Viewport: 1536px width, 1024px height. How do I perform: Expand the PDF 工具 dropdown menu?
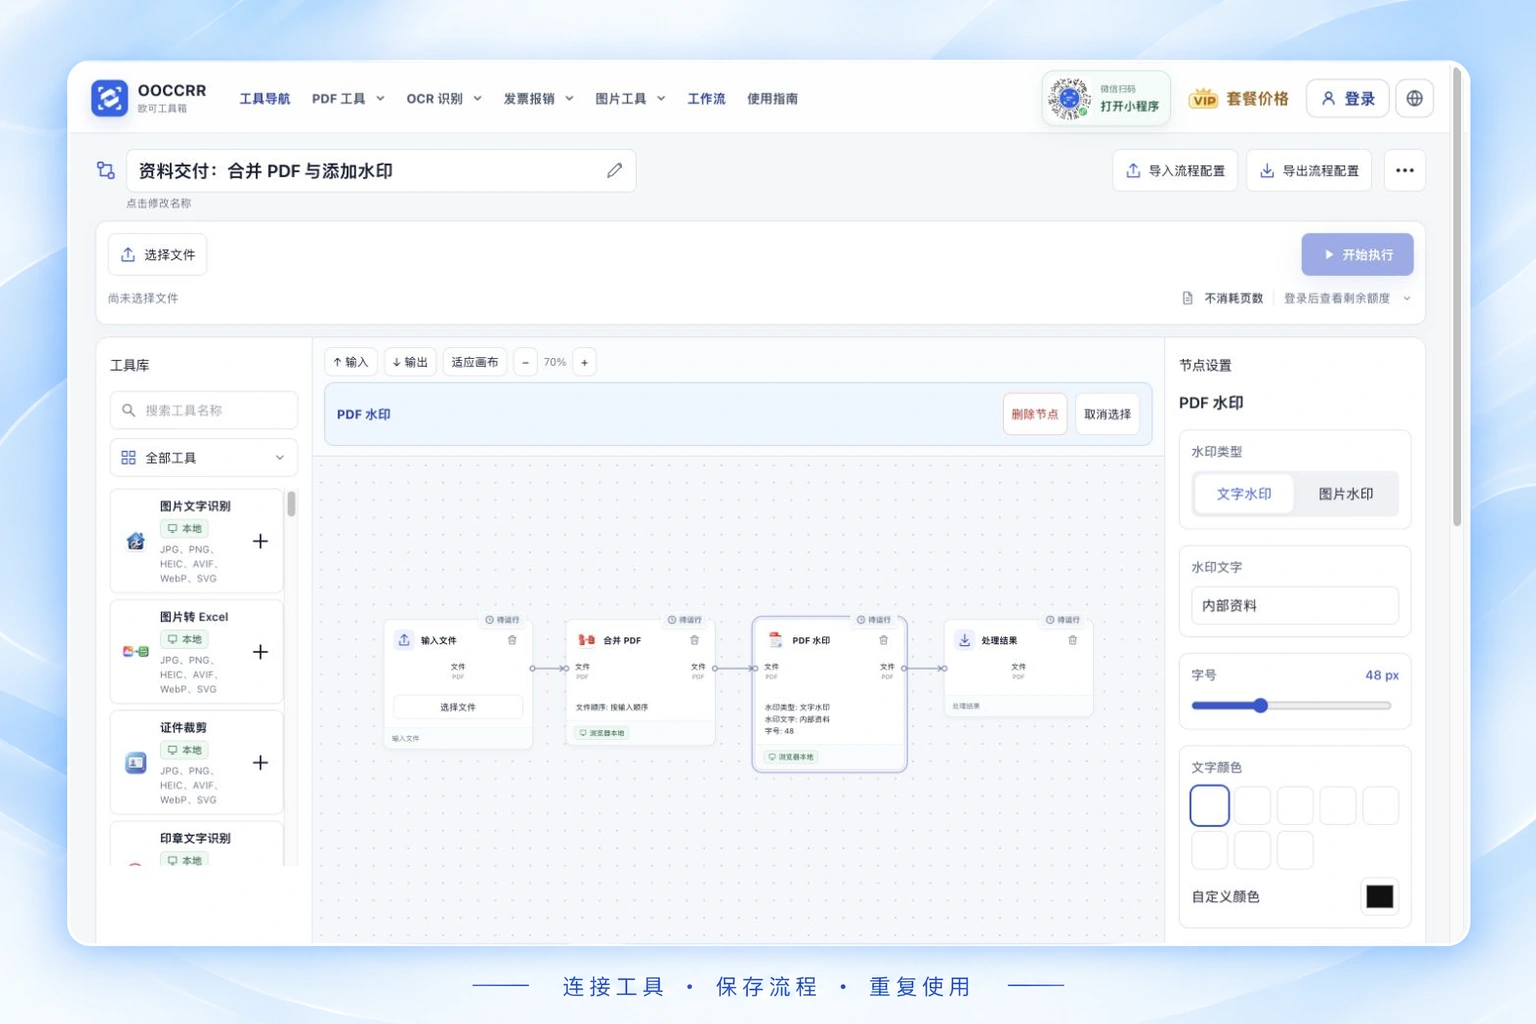348,99
